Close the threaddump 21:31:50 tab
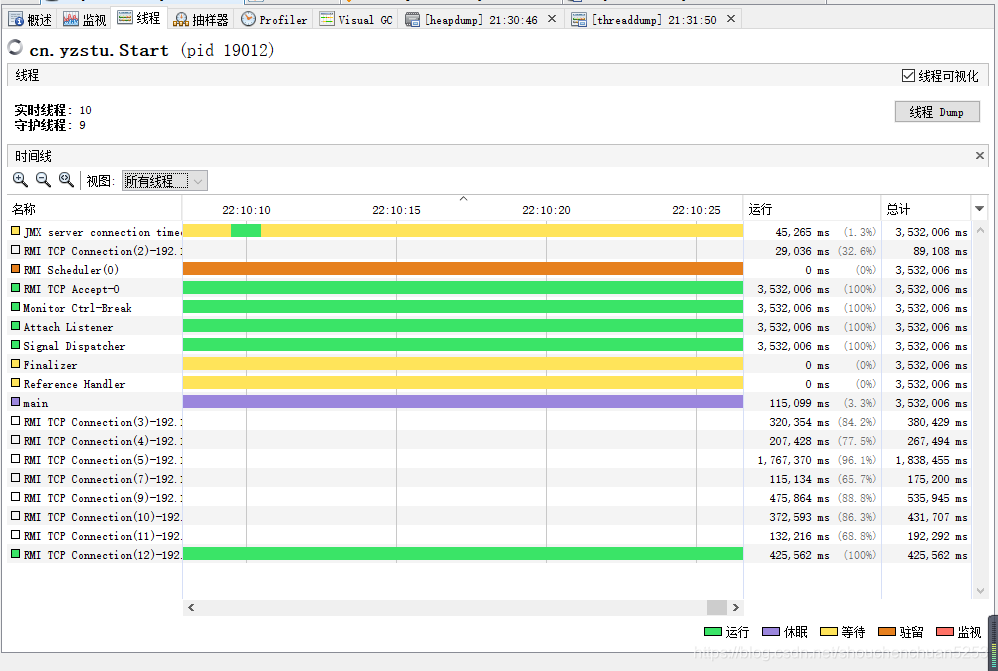 pyautogui.click(x=731, y=19)
